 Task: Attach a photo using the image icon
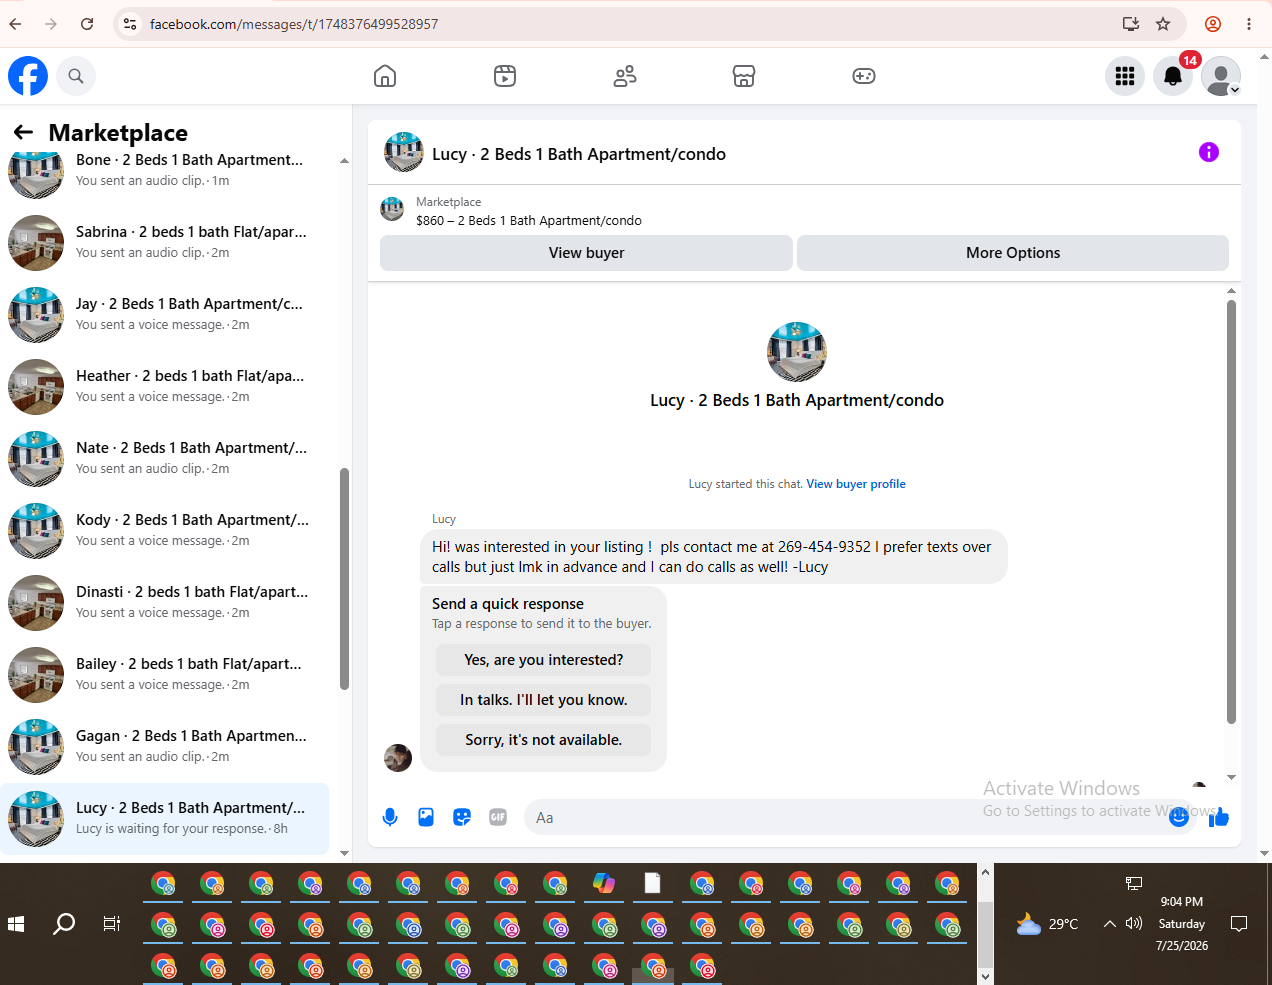[426, 817]
